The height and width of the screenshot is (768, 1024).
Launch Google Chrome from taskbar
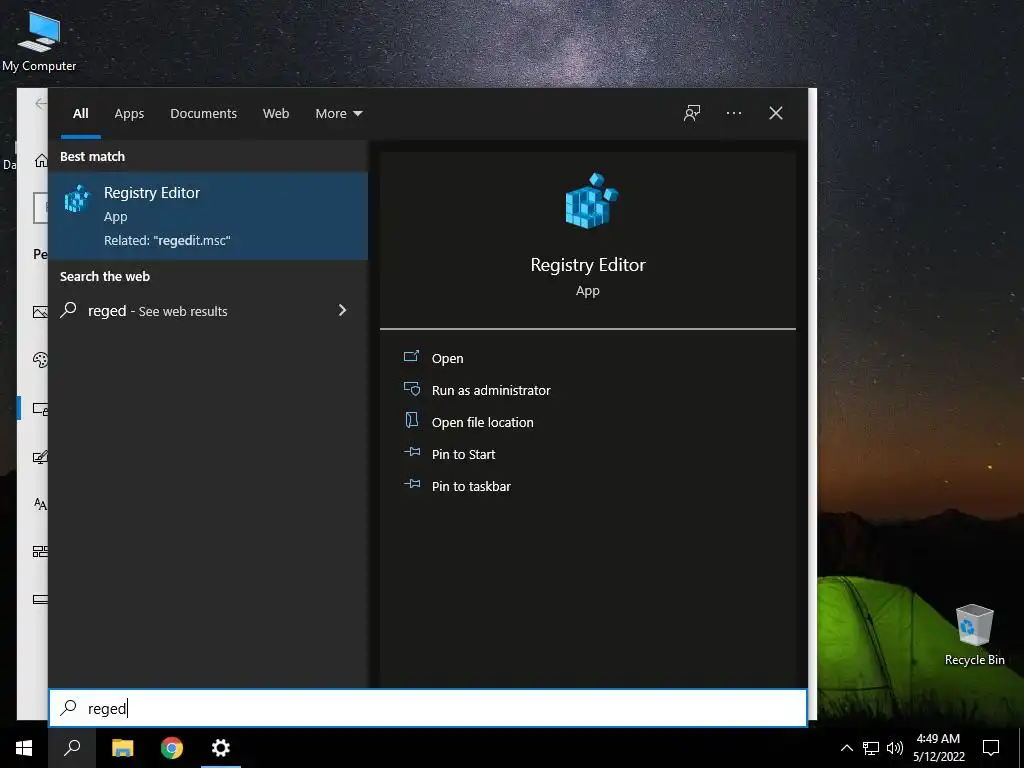[x=172, y=748]
